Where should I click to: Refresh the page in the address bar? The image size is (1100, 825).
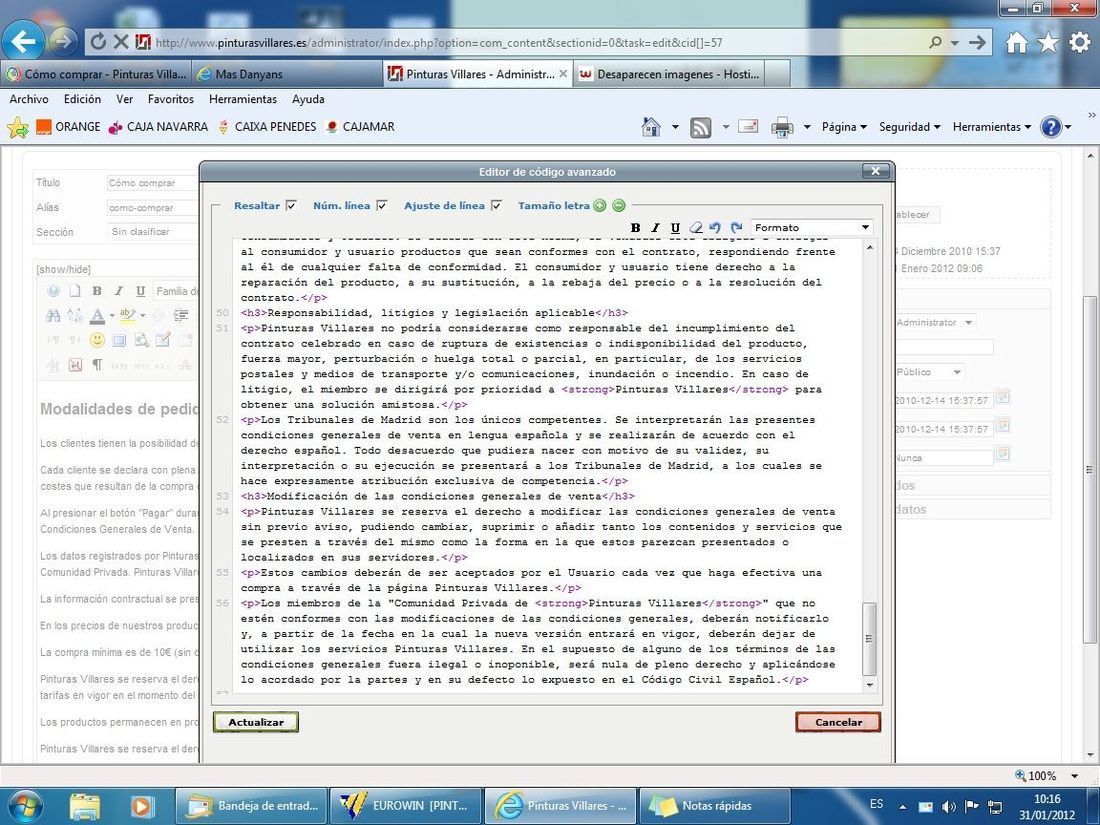pos(98,42)
